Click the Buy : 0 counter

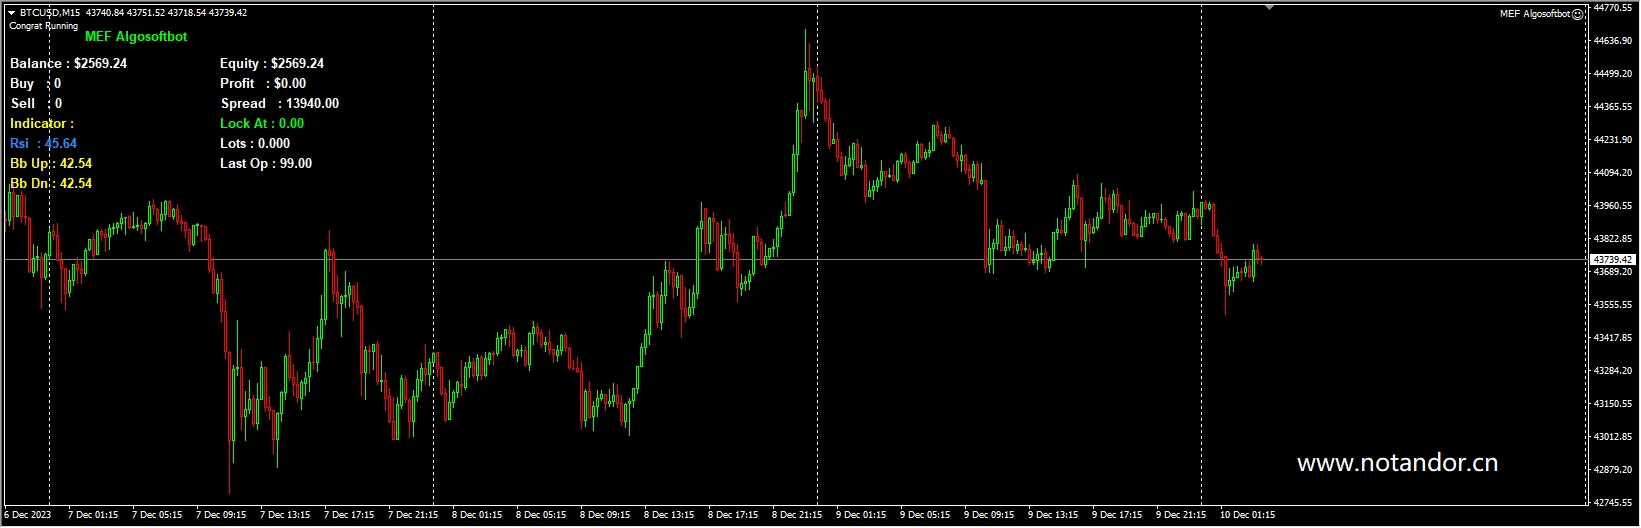coord(36,83)
